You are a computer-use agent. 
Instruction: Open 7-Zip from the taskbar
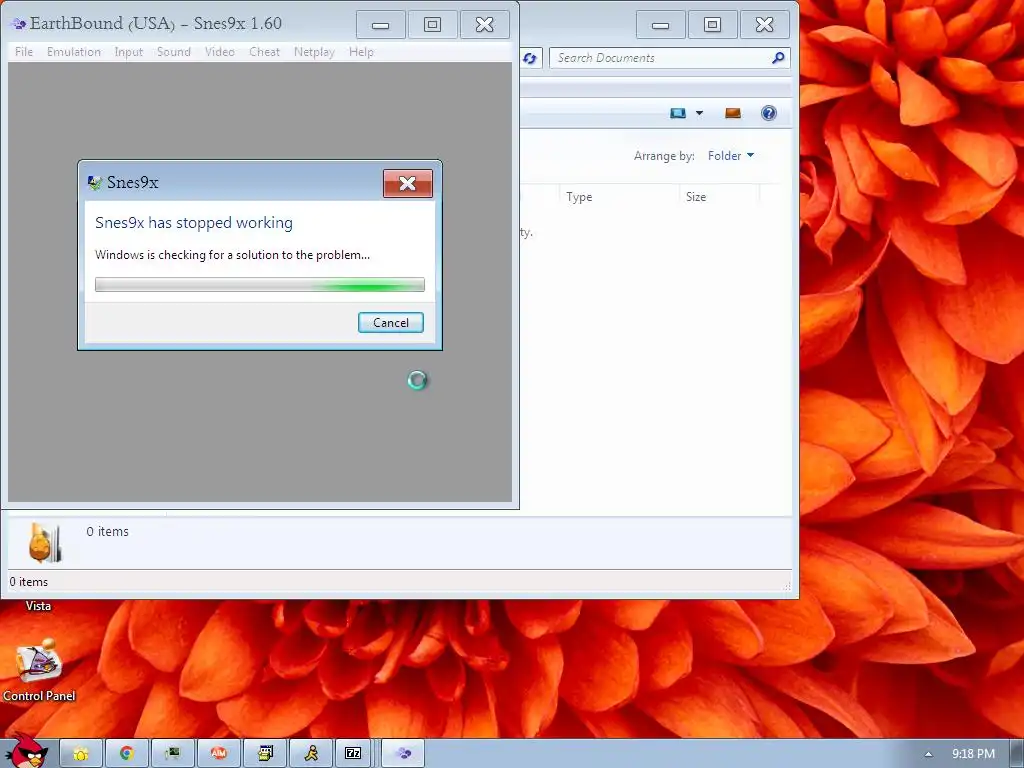[x=353, y=754]
